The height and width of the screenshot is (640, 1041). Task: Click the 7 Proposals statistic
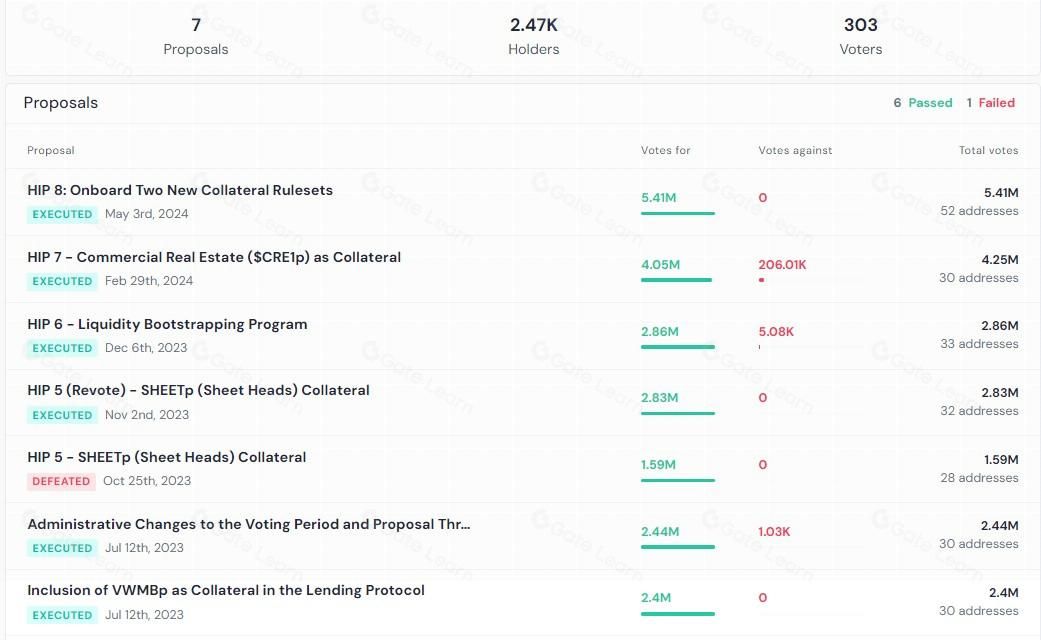pos(196,36)
